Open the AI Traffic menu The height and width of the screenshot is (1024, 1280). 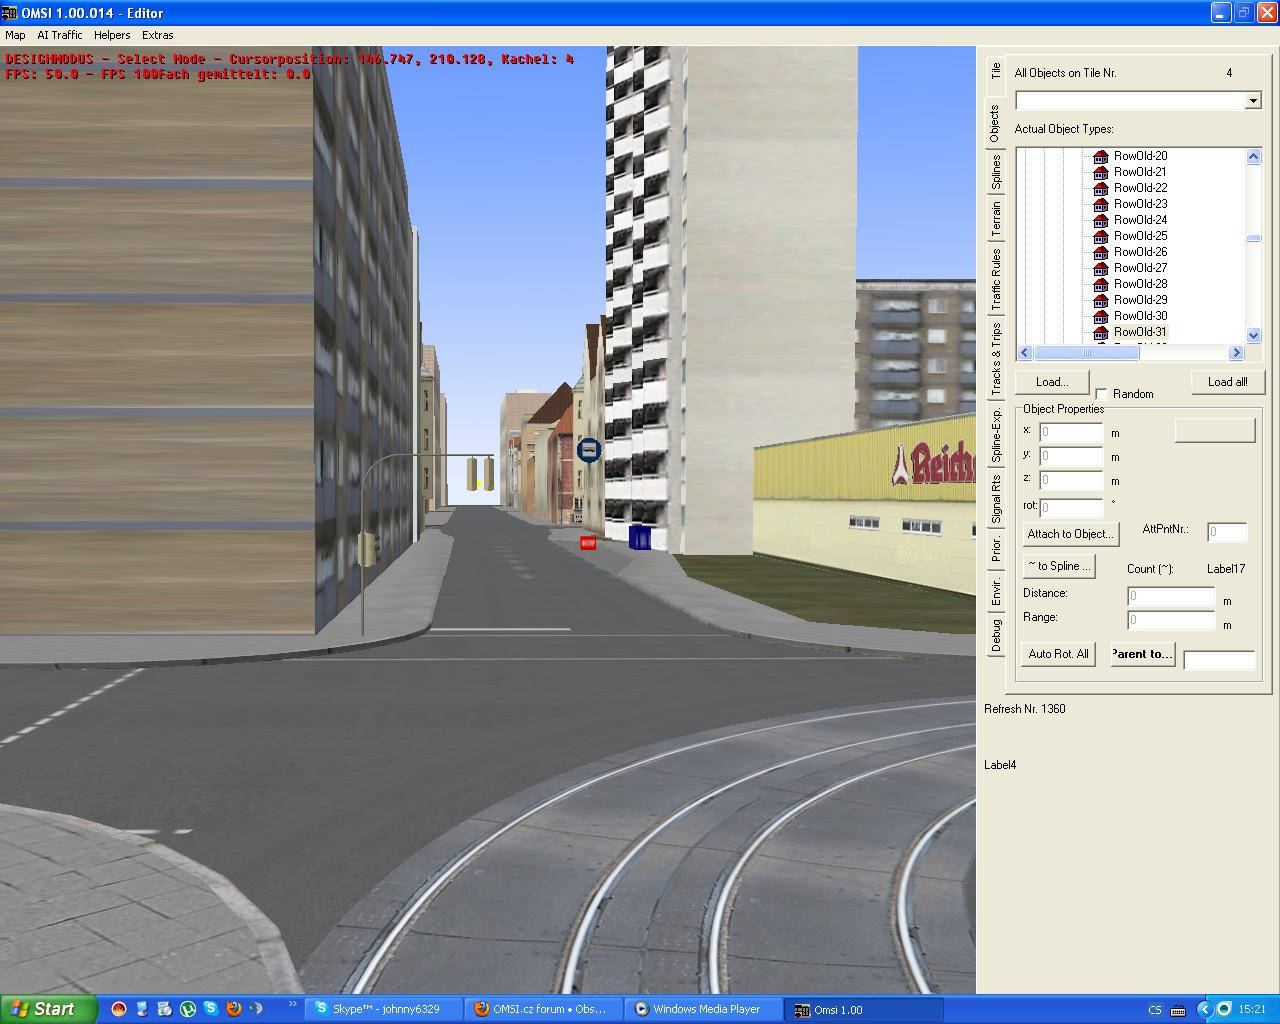click(x=60, y=35)
